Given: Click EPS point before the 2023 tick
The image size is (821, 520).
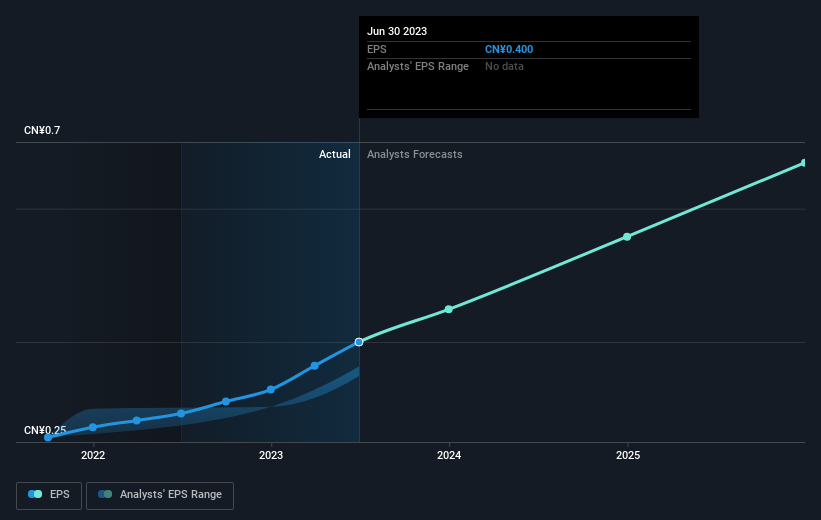Looking at the screenshot, I should (x=226, y=402).
